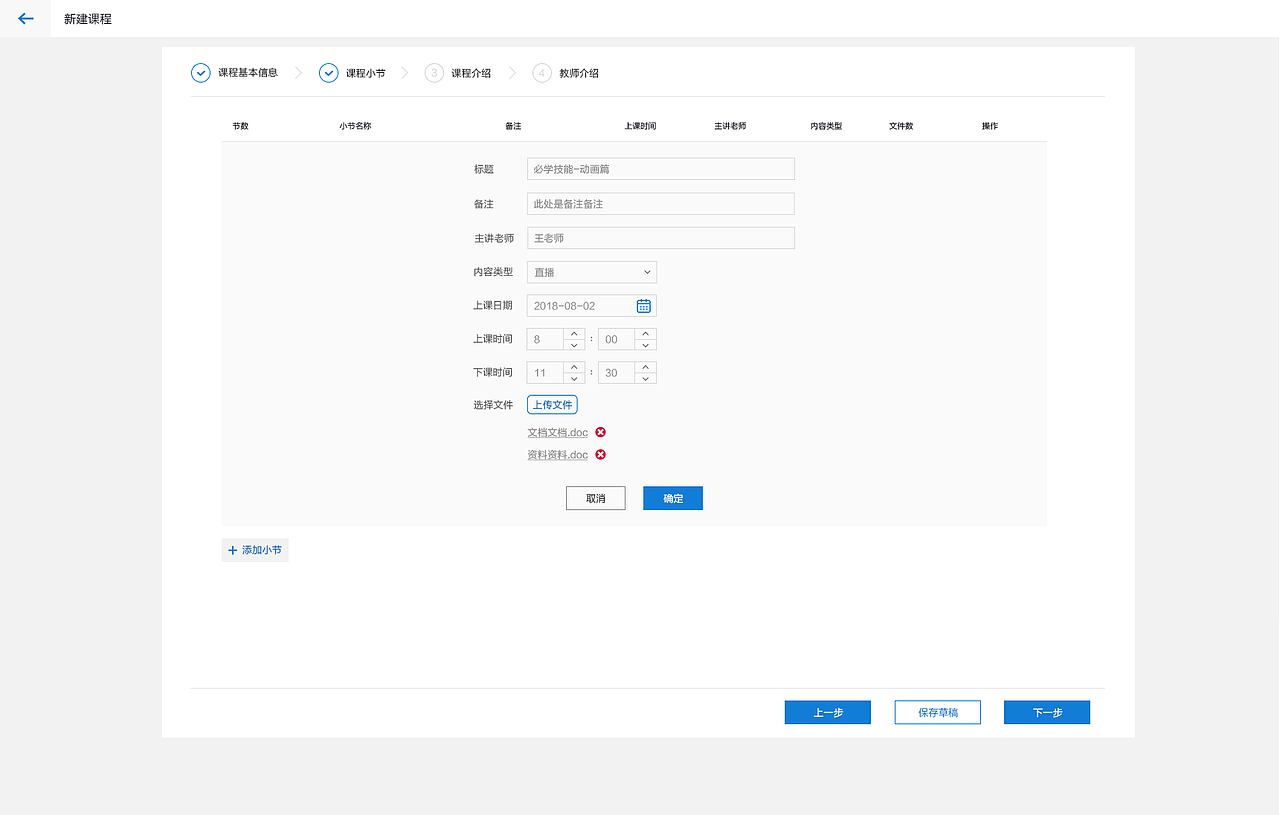This screenshot has height=815, width=1280.
Task: Click the 小节名称 column header
Action: pyautogui.click(x=355, y=126)
